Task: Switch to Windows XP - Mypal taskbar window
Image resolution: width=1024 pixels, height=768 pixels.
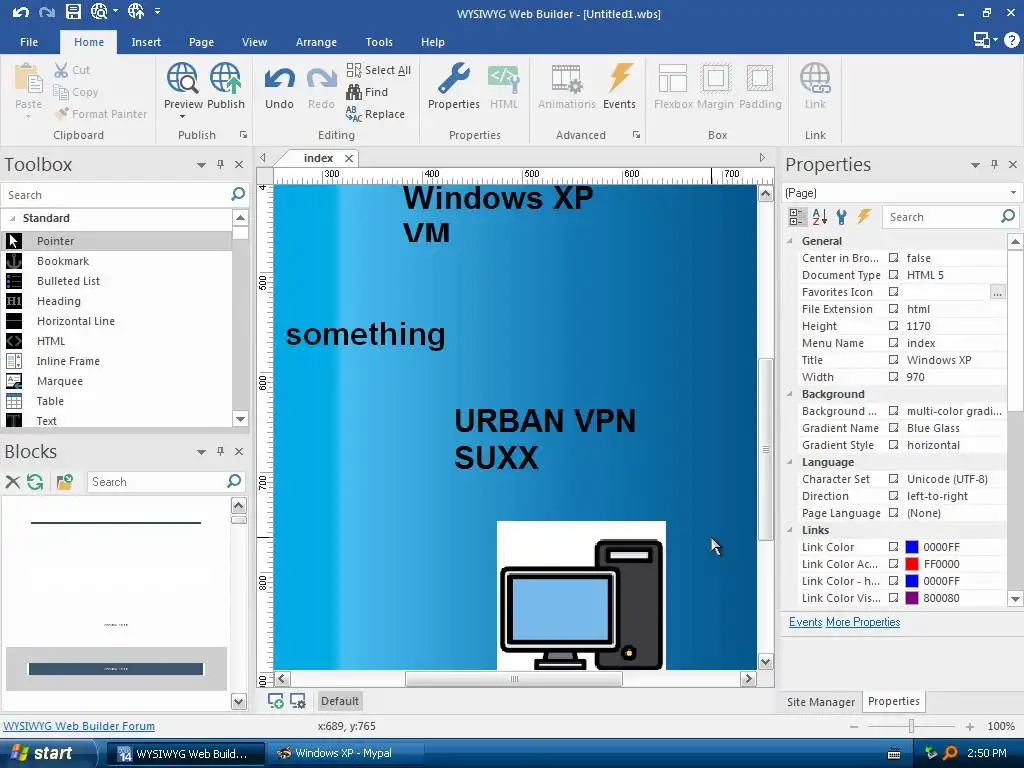Action: pos(344,753)
